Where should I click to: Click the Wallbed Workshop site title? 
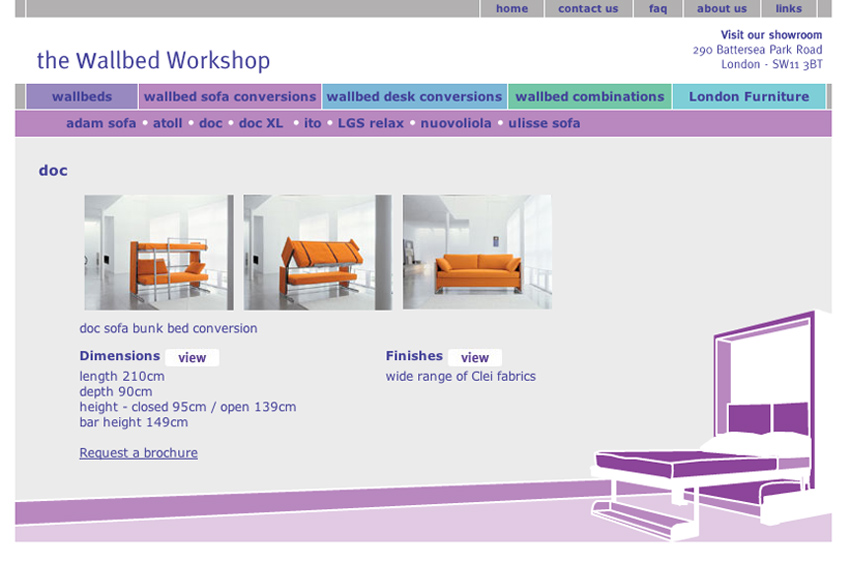click(x=153, y=60)
